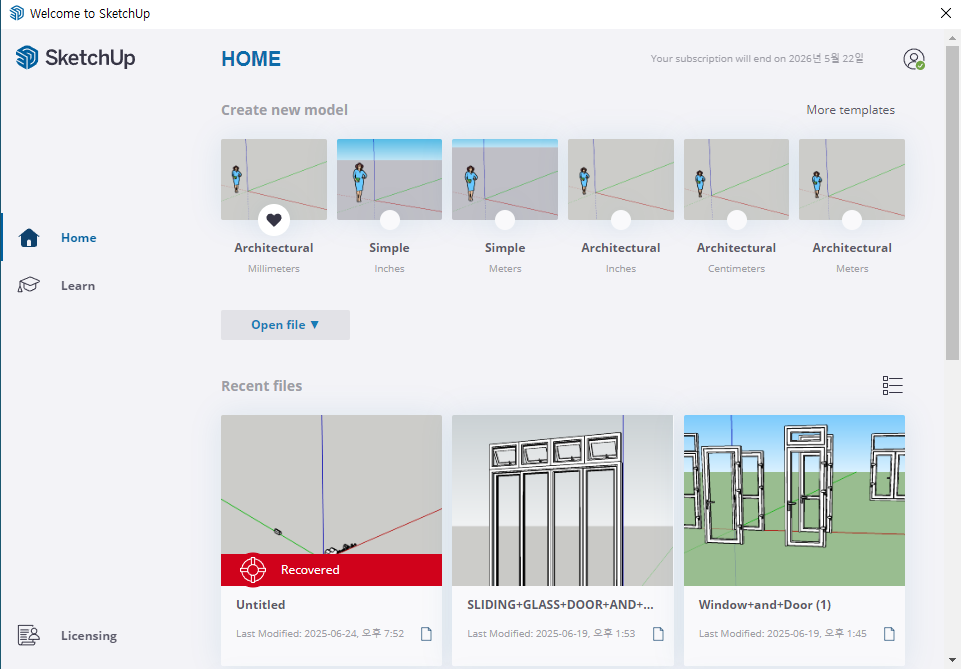Click the Learn graduation cap icon
This screenshot has width=961, height=669.
(28, 285)
